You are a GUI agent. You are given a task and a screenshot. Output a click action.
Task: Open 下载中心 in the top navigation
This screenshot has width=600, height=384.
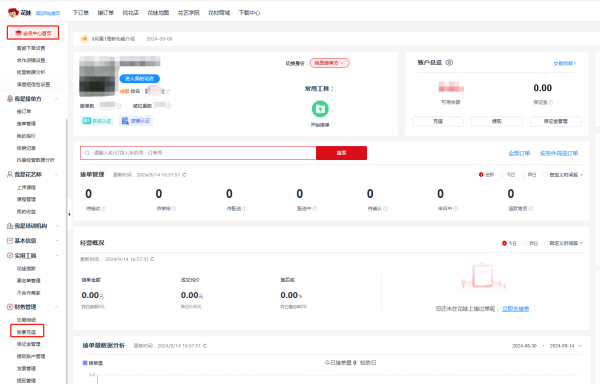(249, 13)
